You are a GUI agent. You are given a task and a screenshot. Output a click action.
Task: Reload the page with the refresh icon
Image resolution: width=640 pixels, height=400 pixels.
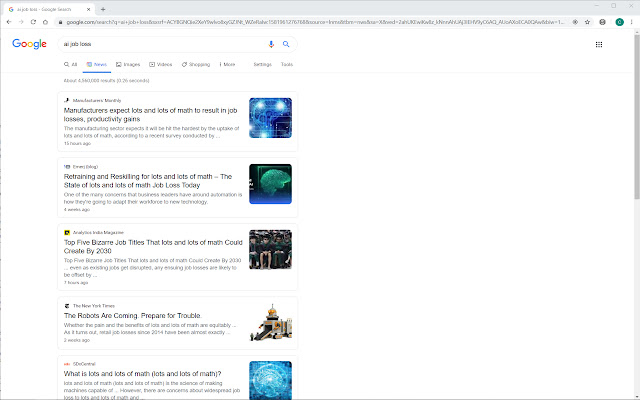[31, 20]
